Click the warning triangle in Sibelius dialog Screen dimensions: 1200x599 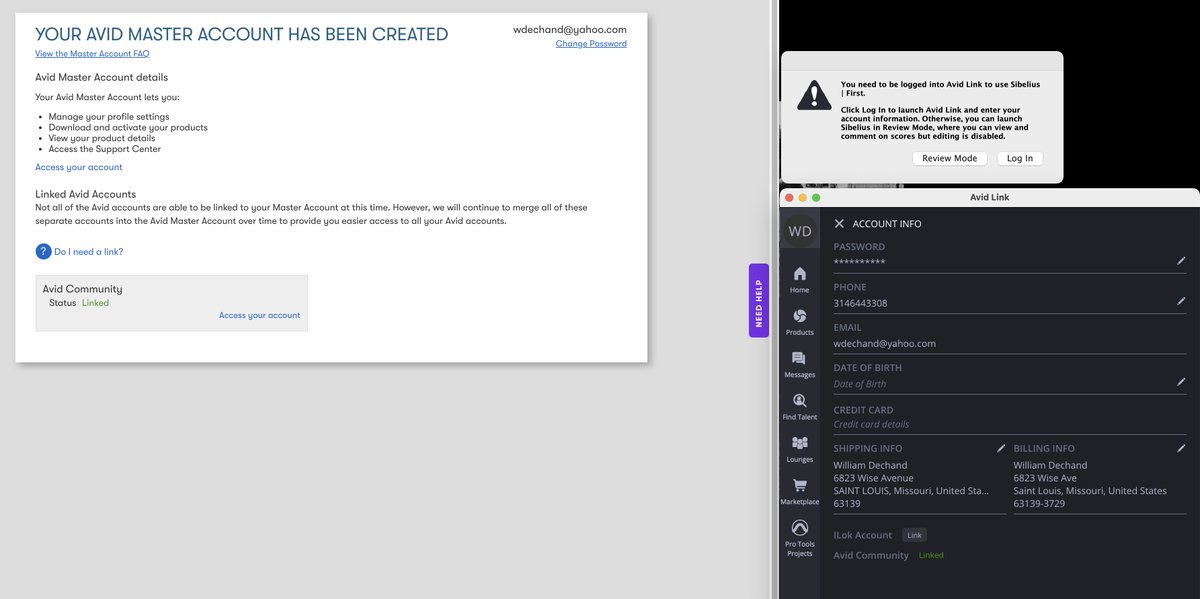814,95
